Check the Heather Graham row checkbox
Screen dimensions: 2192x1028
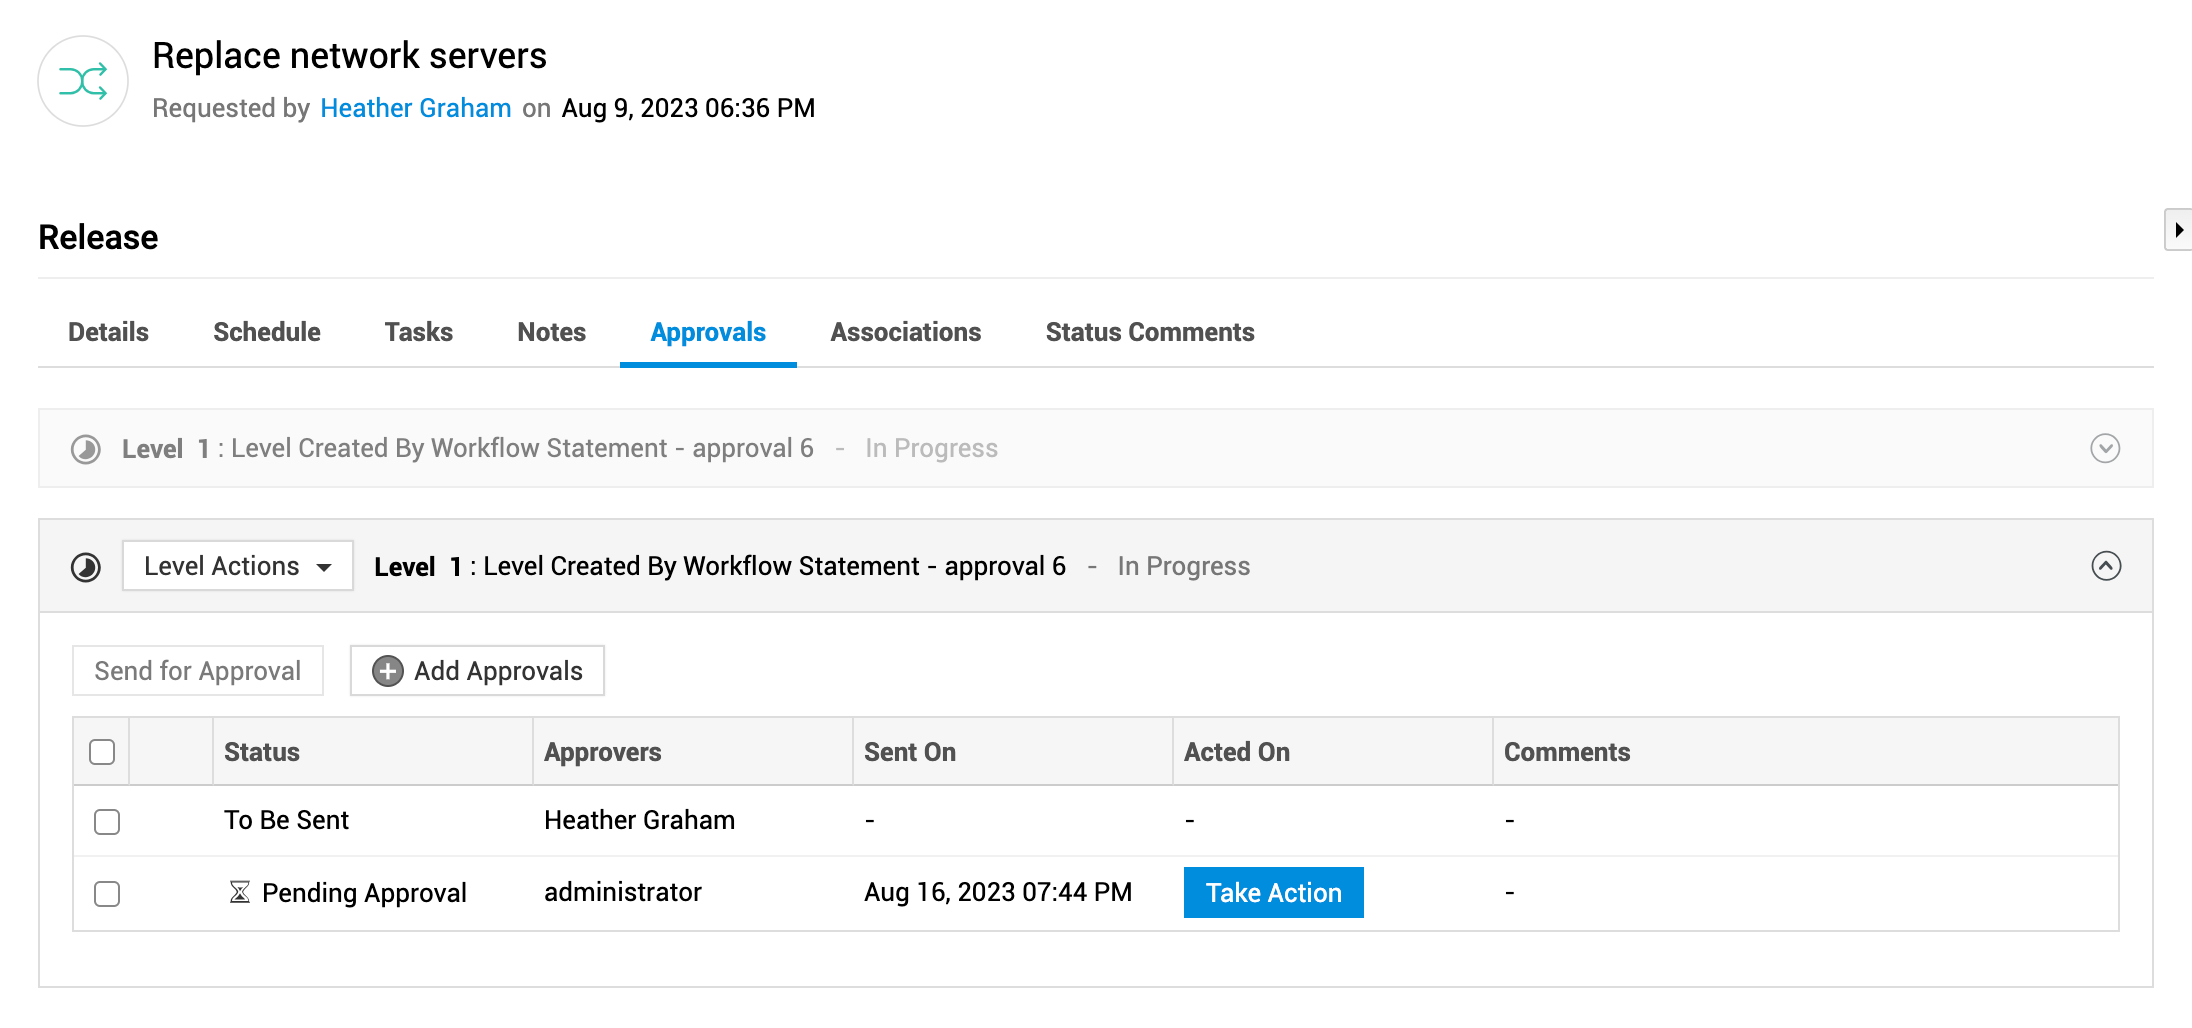(x=107, y=822)
